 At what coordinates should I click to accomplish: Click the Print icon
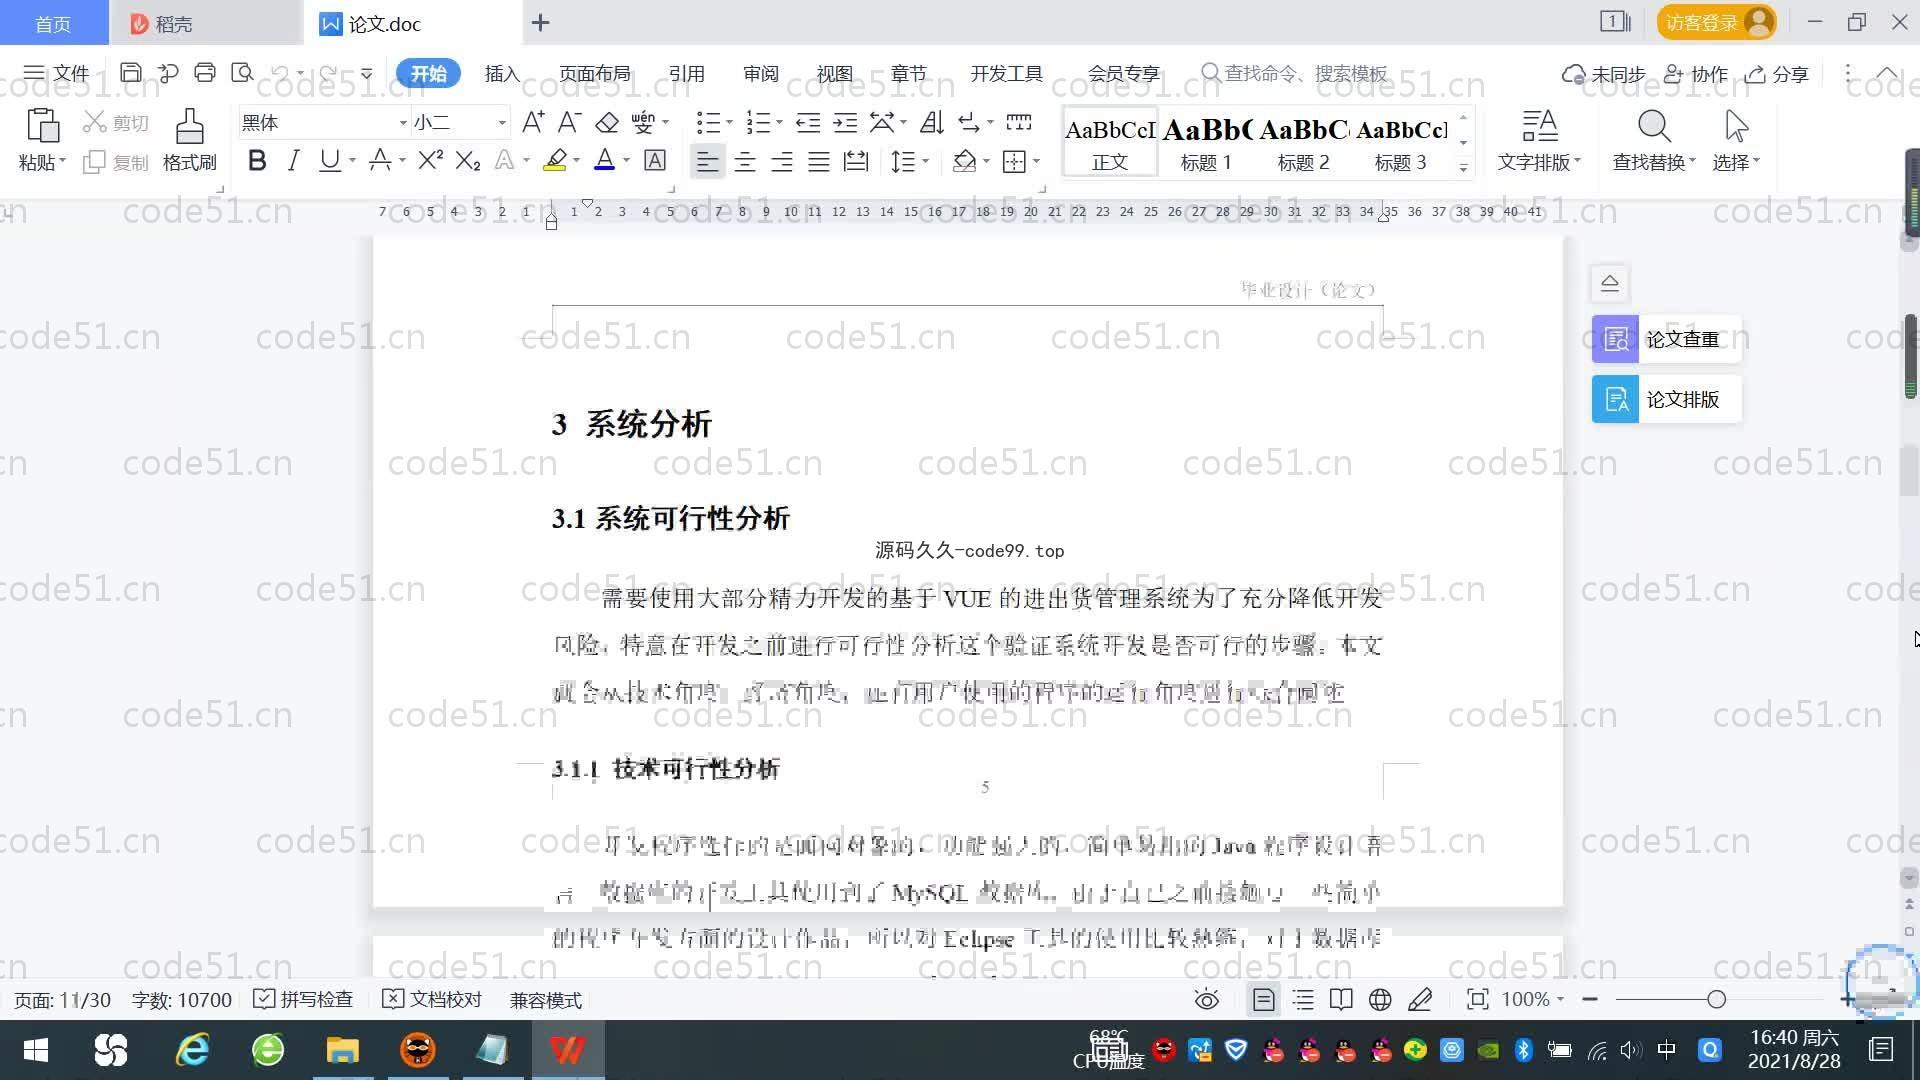[x=205, y=72]
